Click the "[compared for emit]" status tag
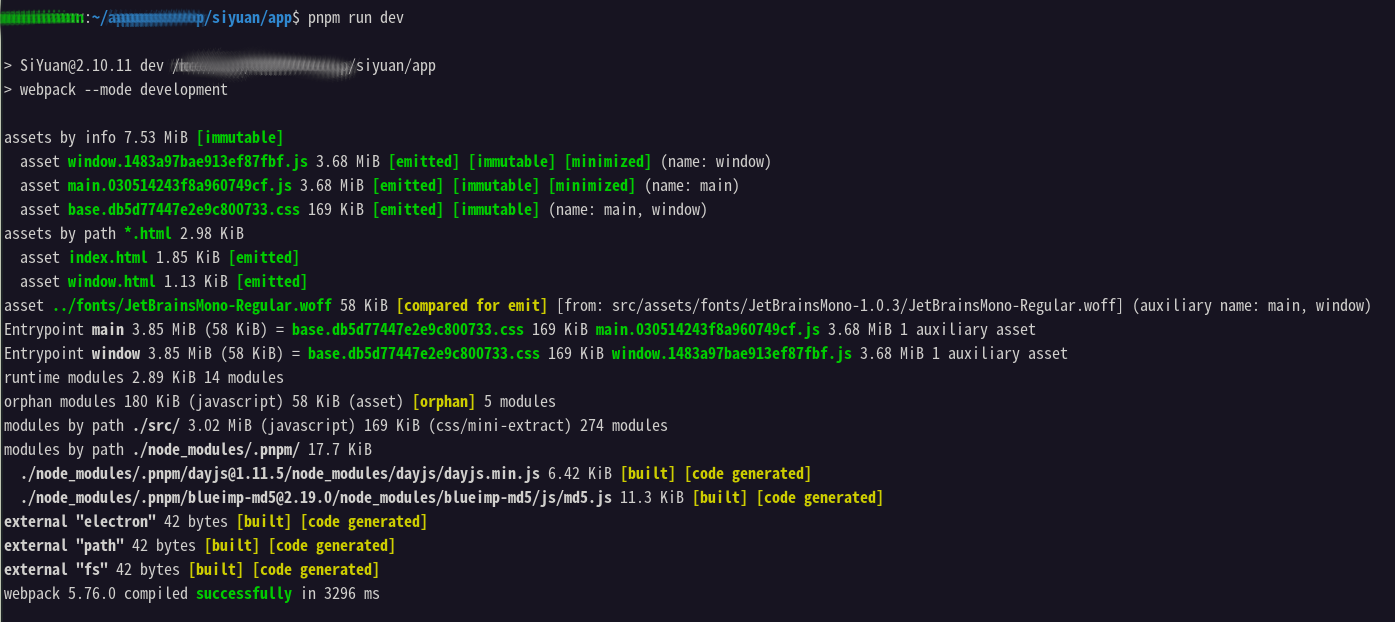Viewport: 1395px width, 622px height. pos(471,306)
